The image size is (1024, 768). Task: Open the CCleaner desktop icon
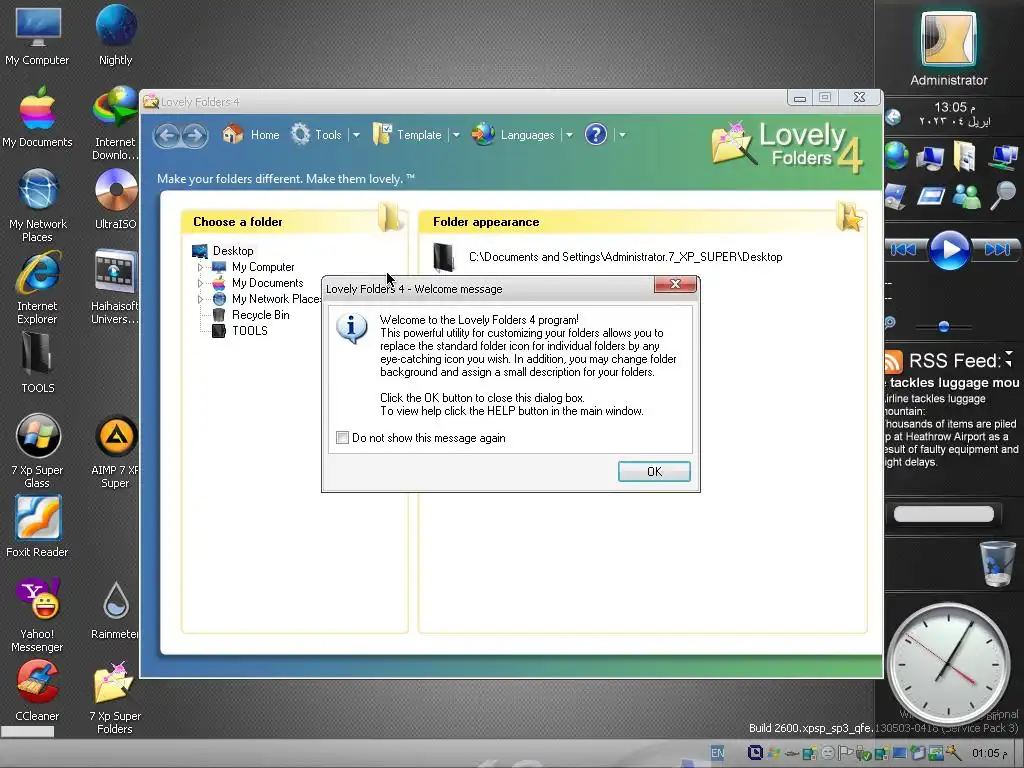37,691
